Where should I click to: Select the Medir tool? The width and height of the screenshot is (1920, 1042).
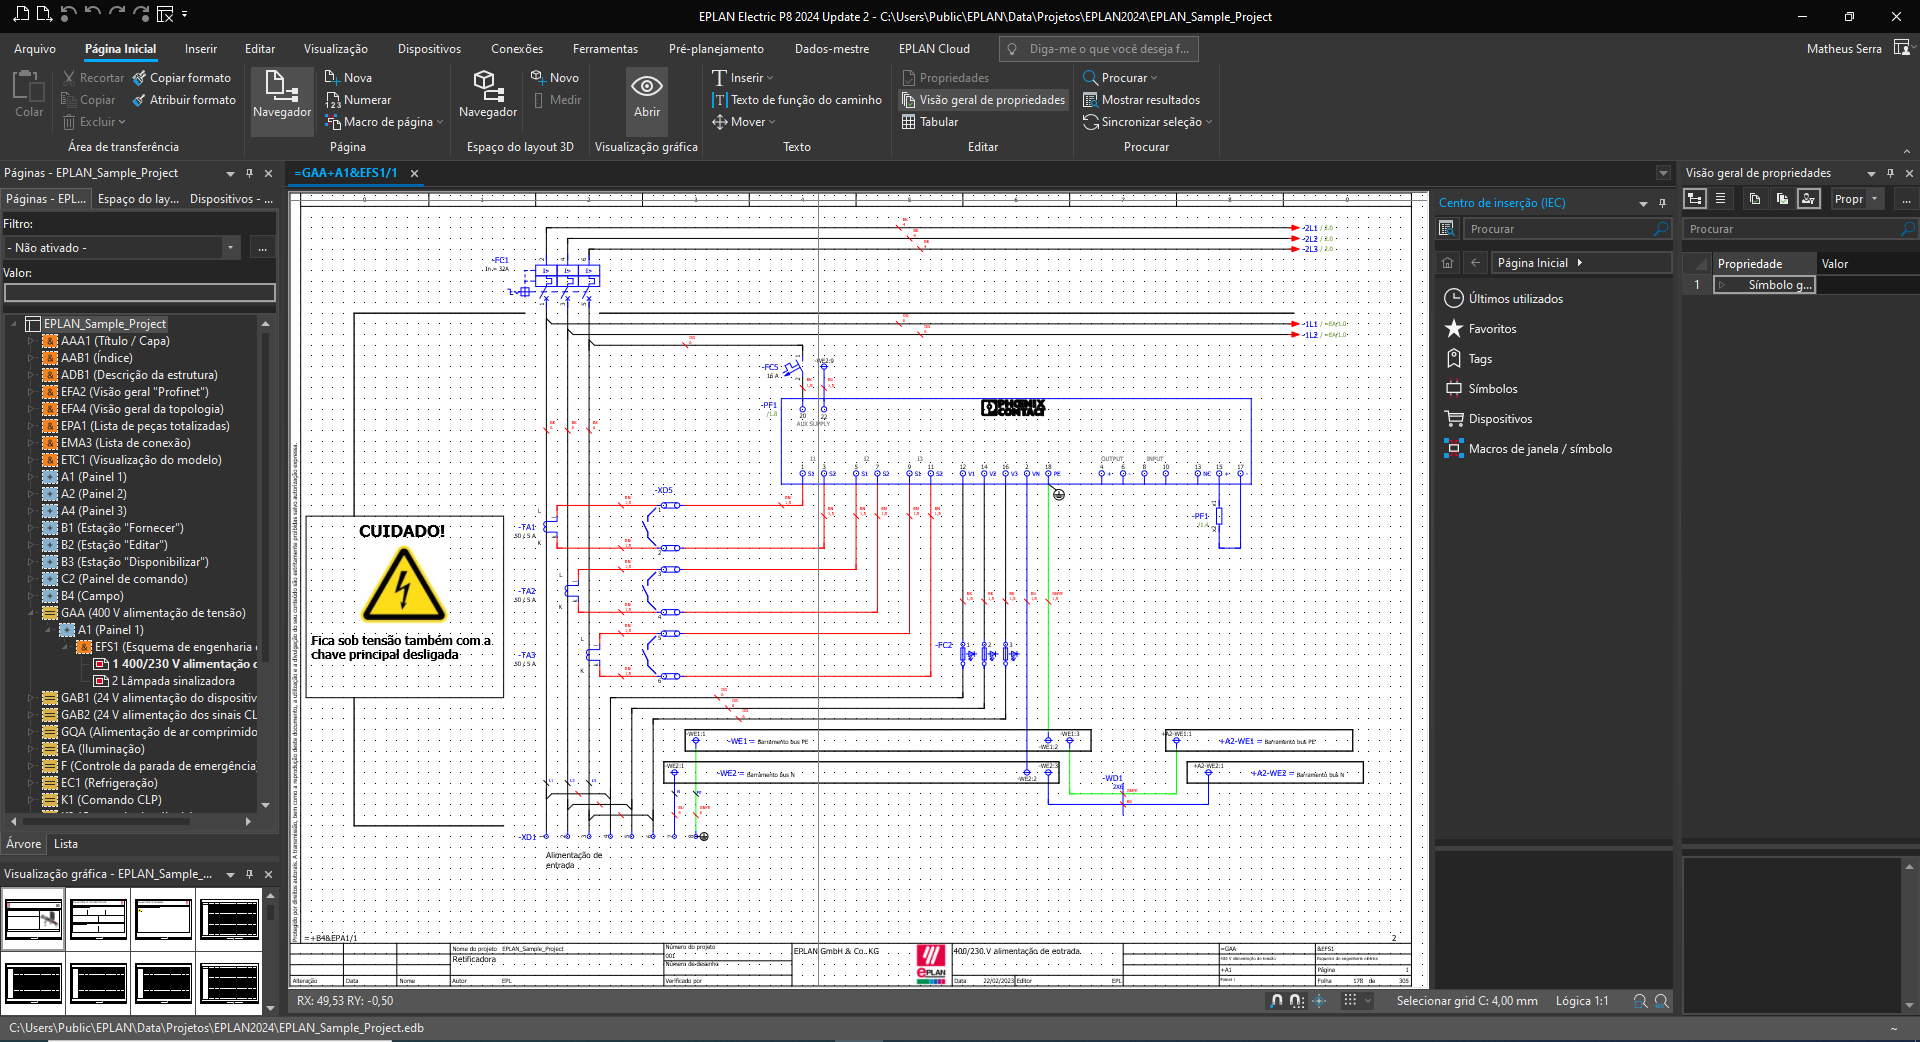pos(557,99)
